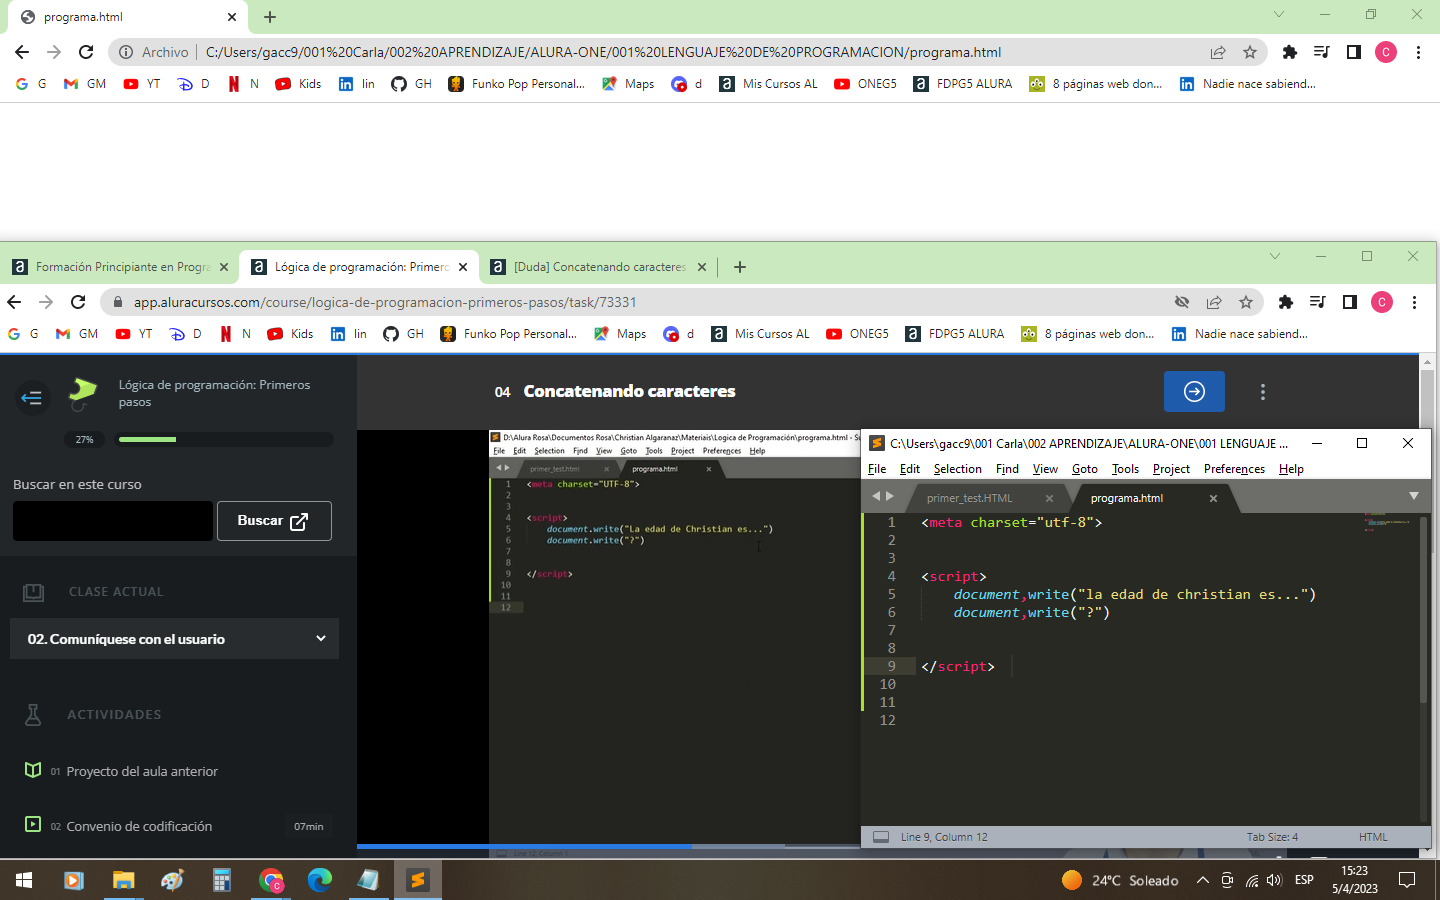The image size is (1440, 900).
Task: Toggle Sublime Text side bar switcher in status bar
Action: (x=881, y=837)
